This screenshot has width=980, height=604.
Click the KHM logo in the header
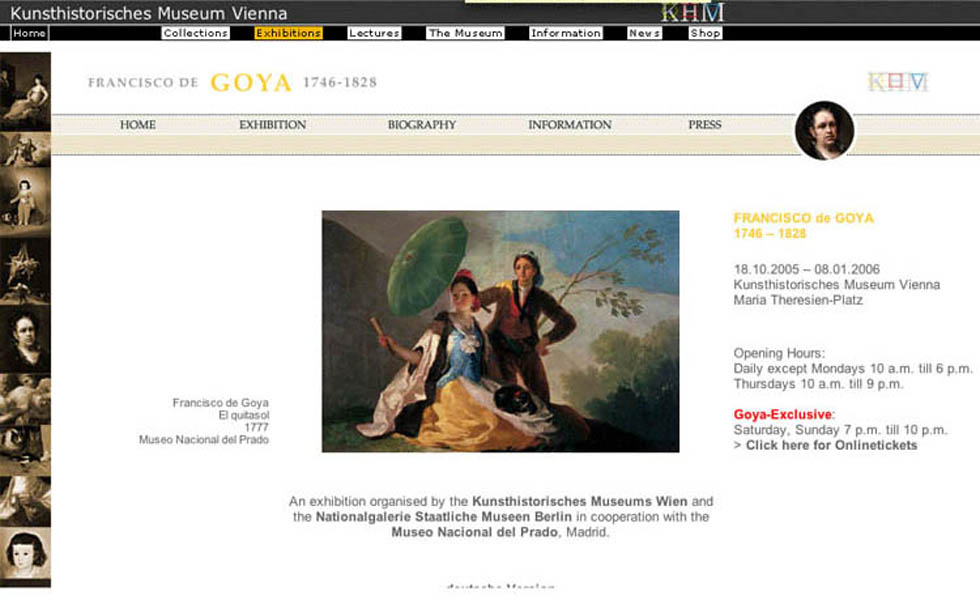(692, 12)
